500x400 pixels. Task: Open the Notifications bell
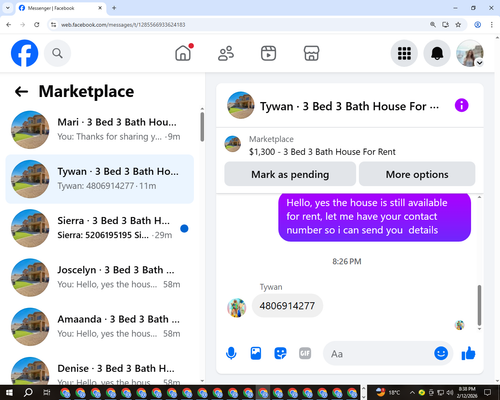coord(437,53)
